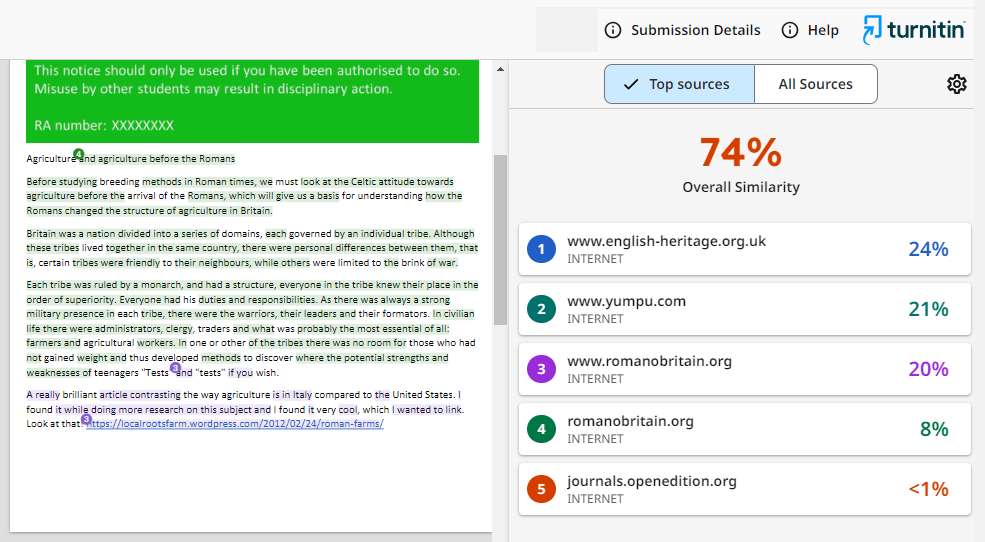Expand the www.yumpu.com source card

click(x=745, y=309)
